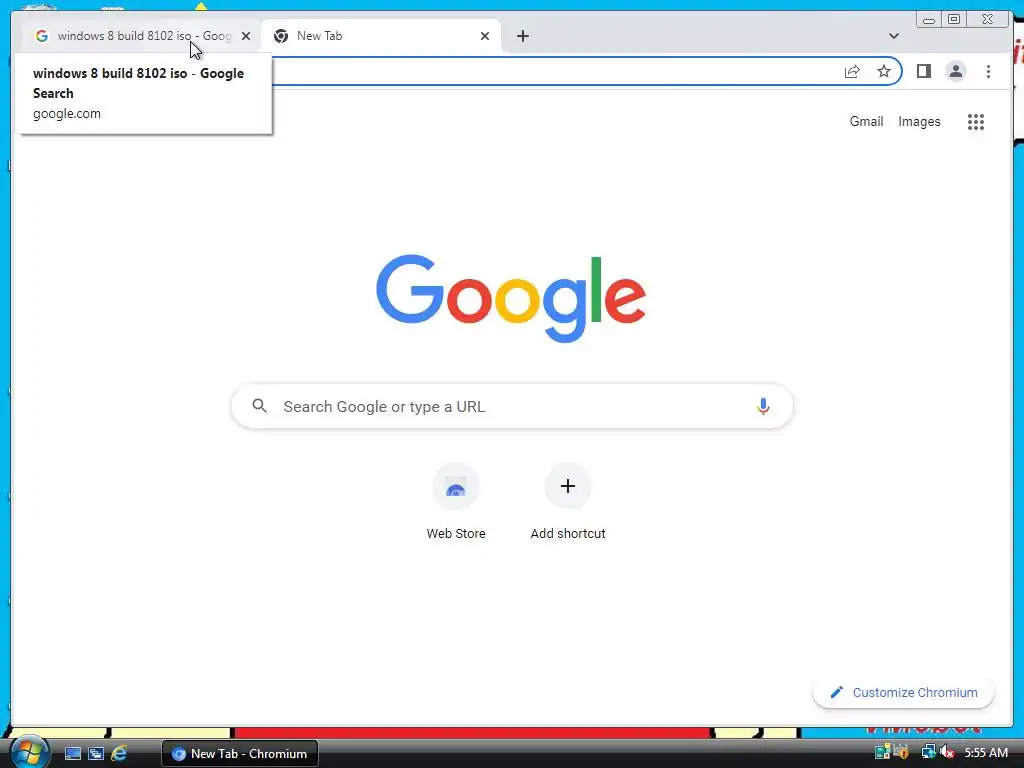Toggle the side panel icon
Screen dimensions: 1024x768
pos(923,71)
